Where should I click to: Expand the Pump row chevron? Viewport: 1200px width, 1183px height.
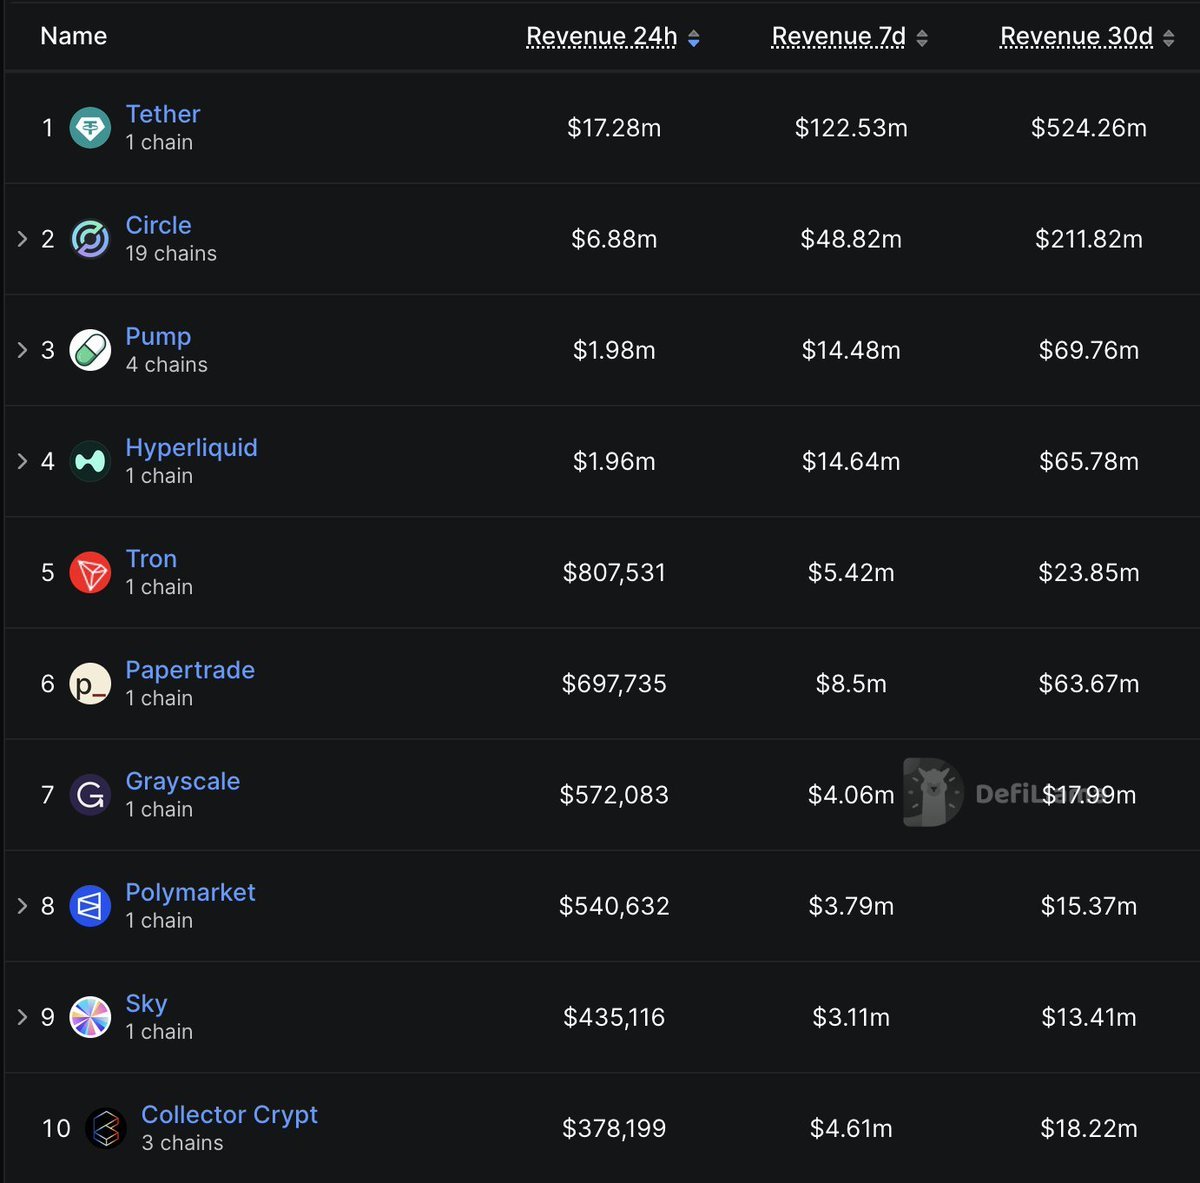(22, 350)
